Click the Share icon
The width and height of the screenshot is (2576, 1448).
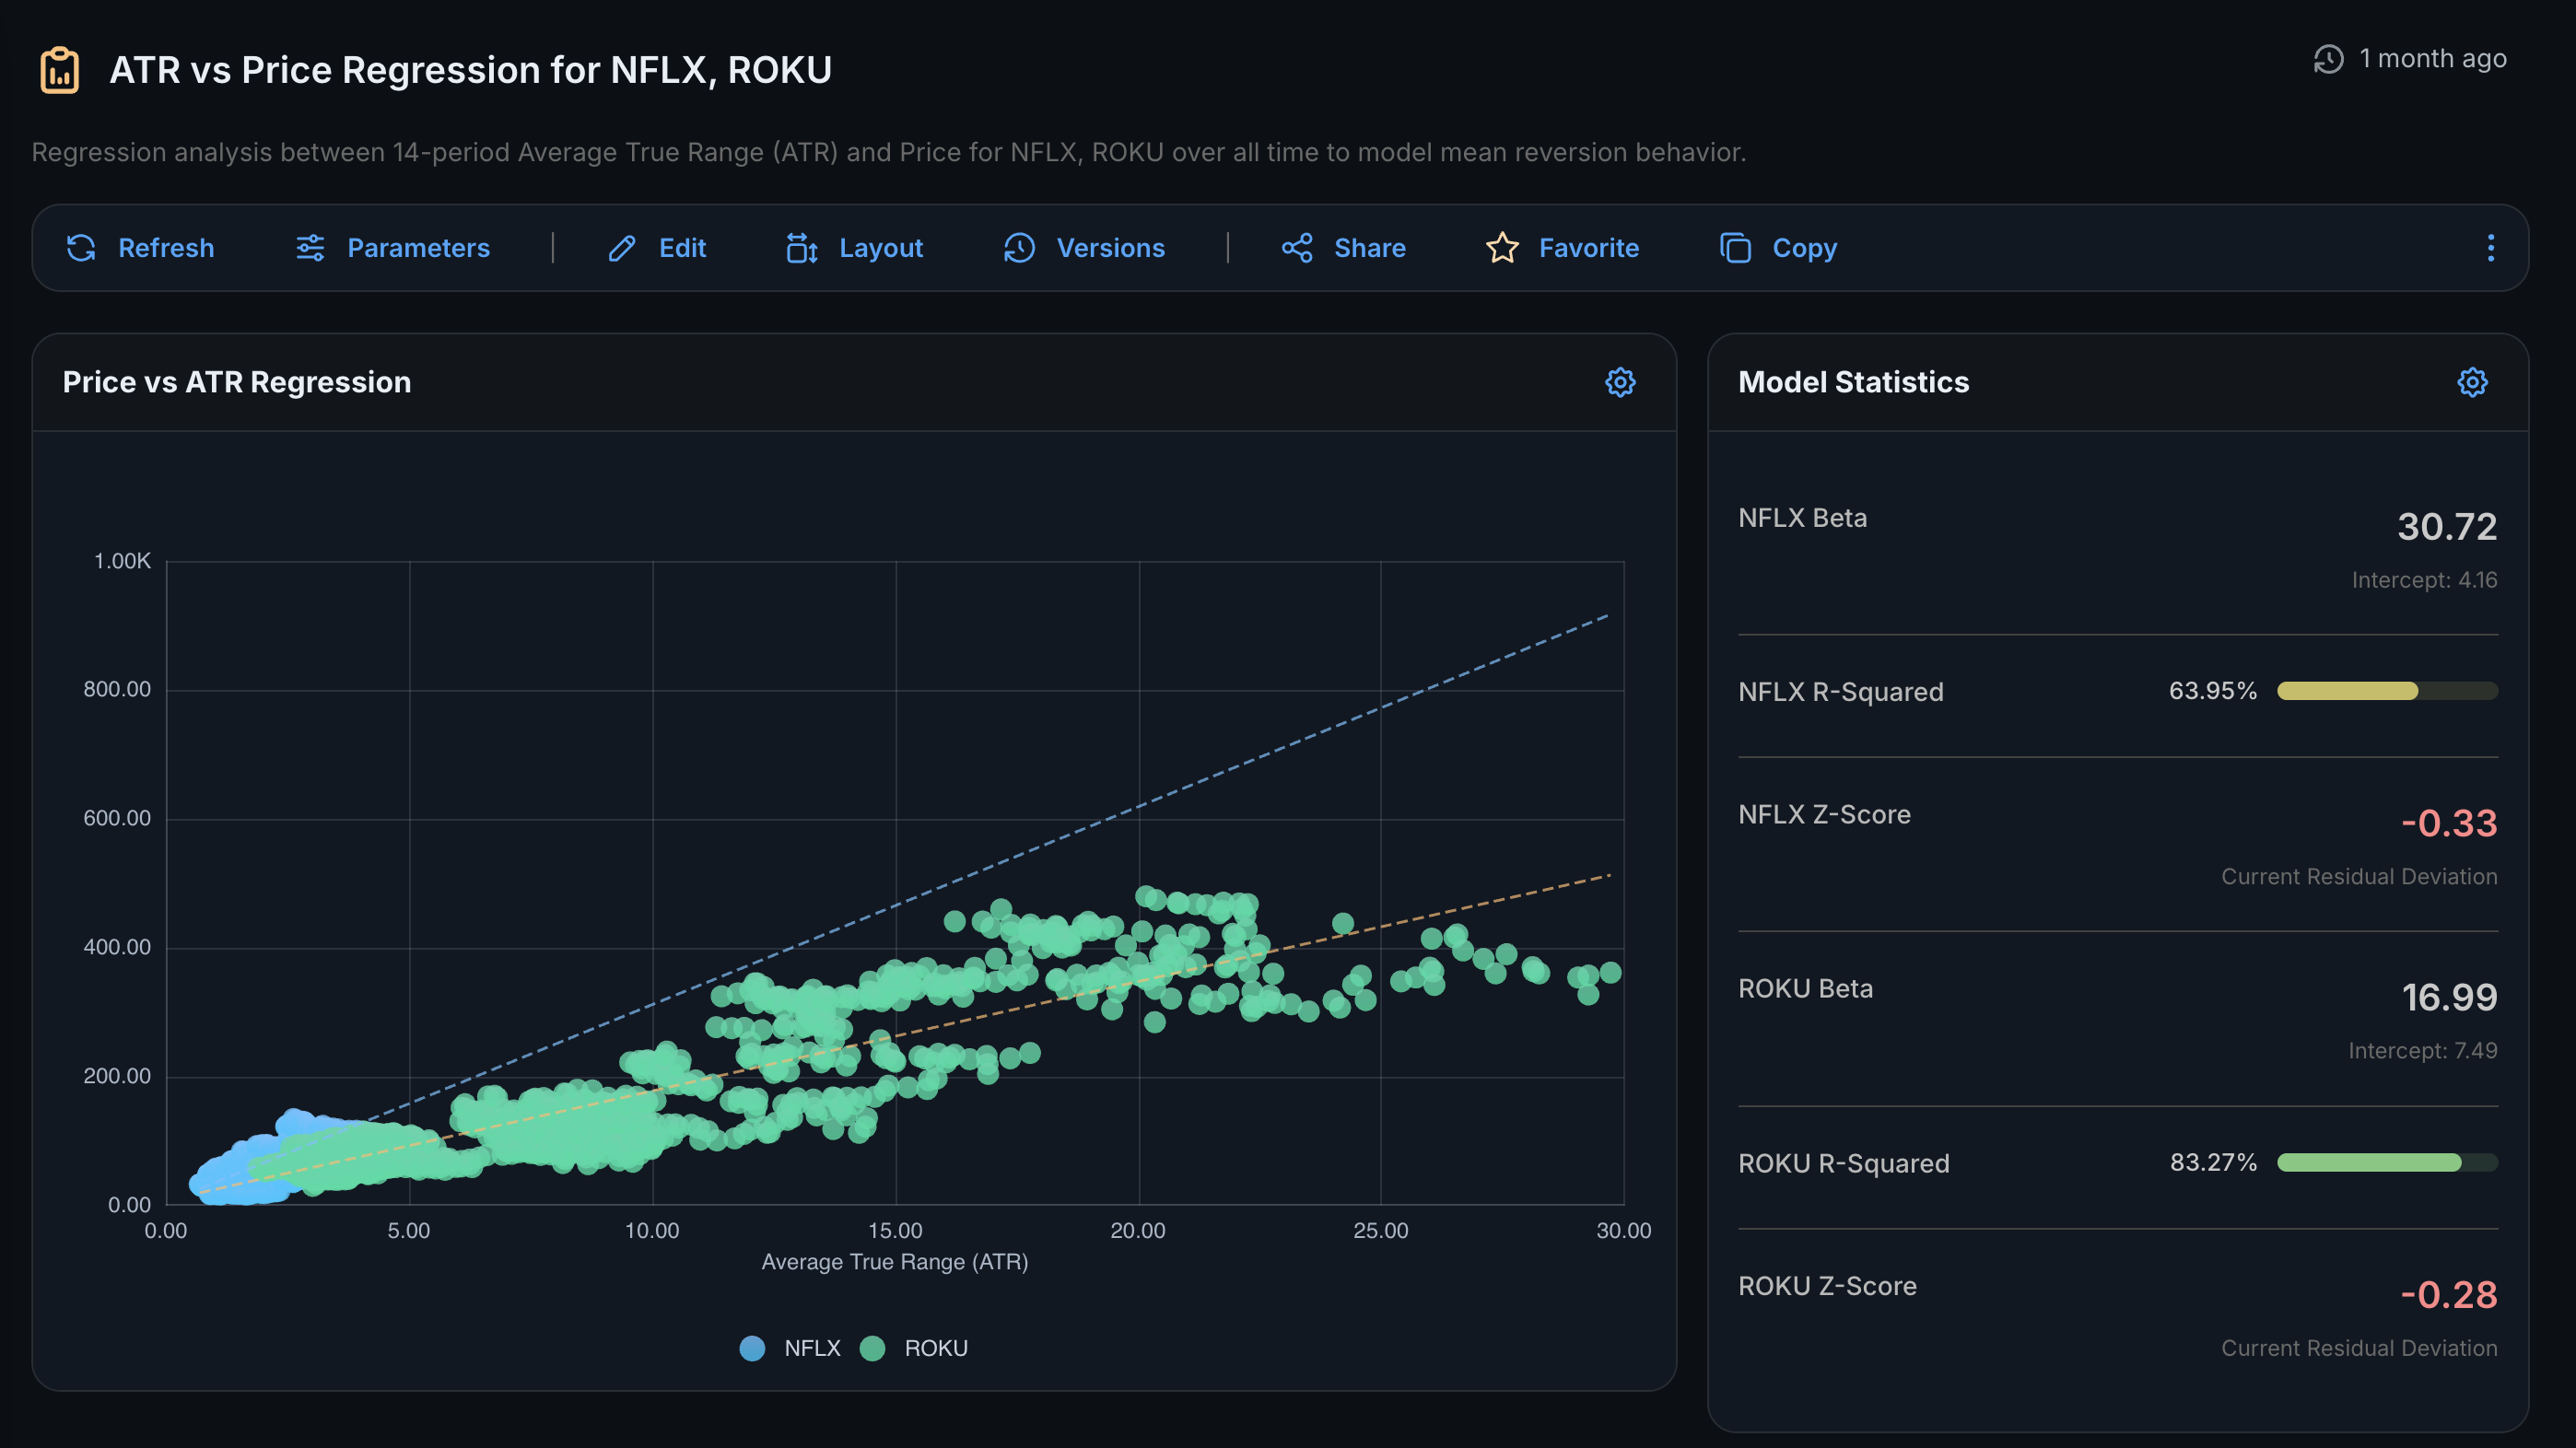coord(1297,247)
